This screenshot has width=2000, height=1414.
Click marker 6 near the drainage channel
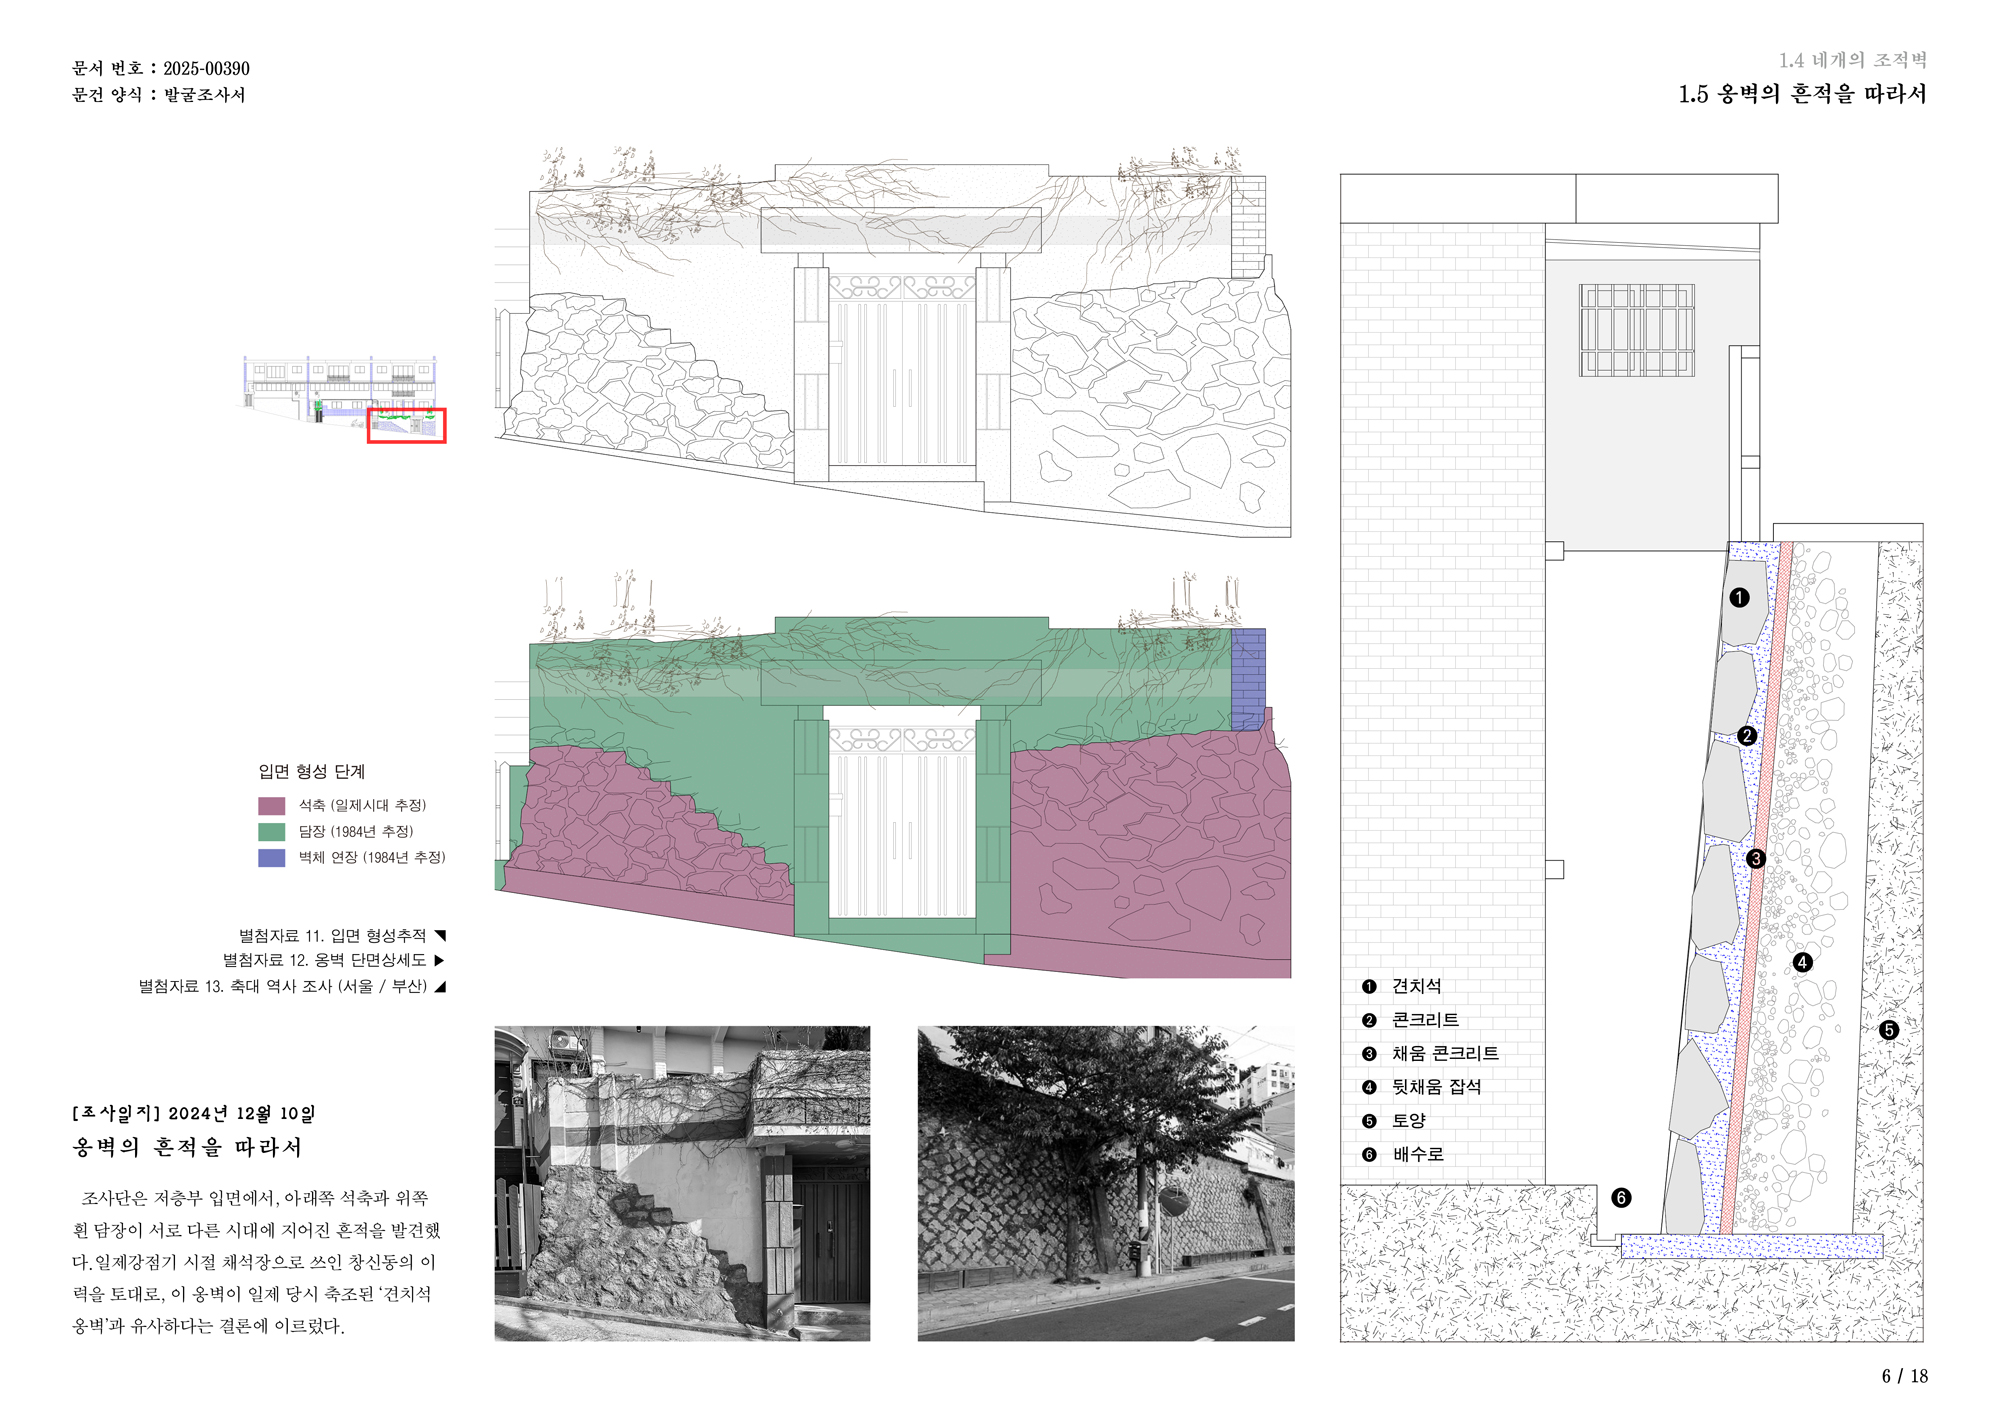(1621, 1197)
